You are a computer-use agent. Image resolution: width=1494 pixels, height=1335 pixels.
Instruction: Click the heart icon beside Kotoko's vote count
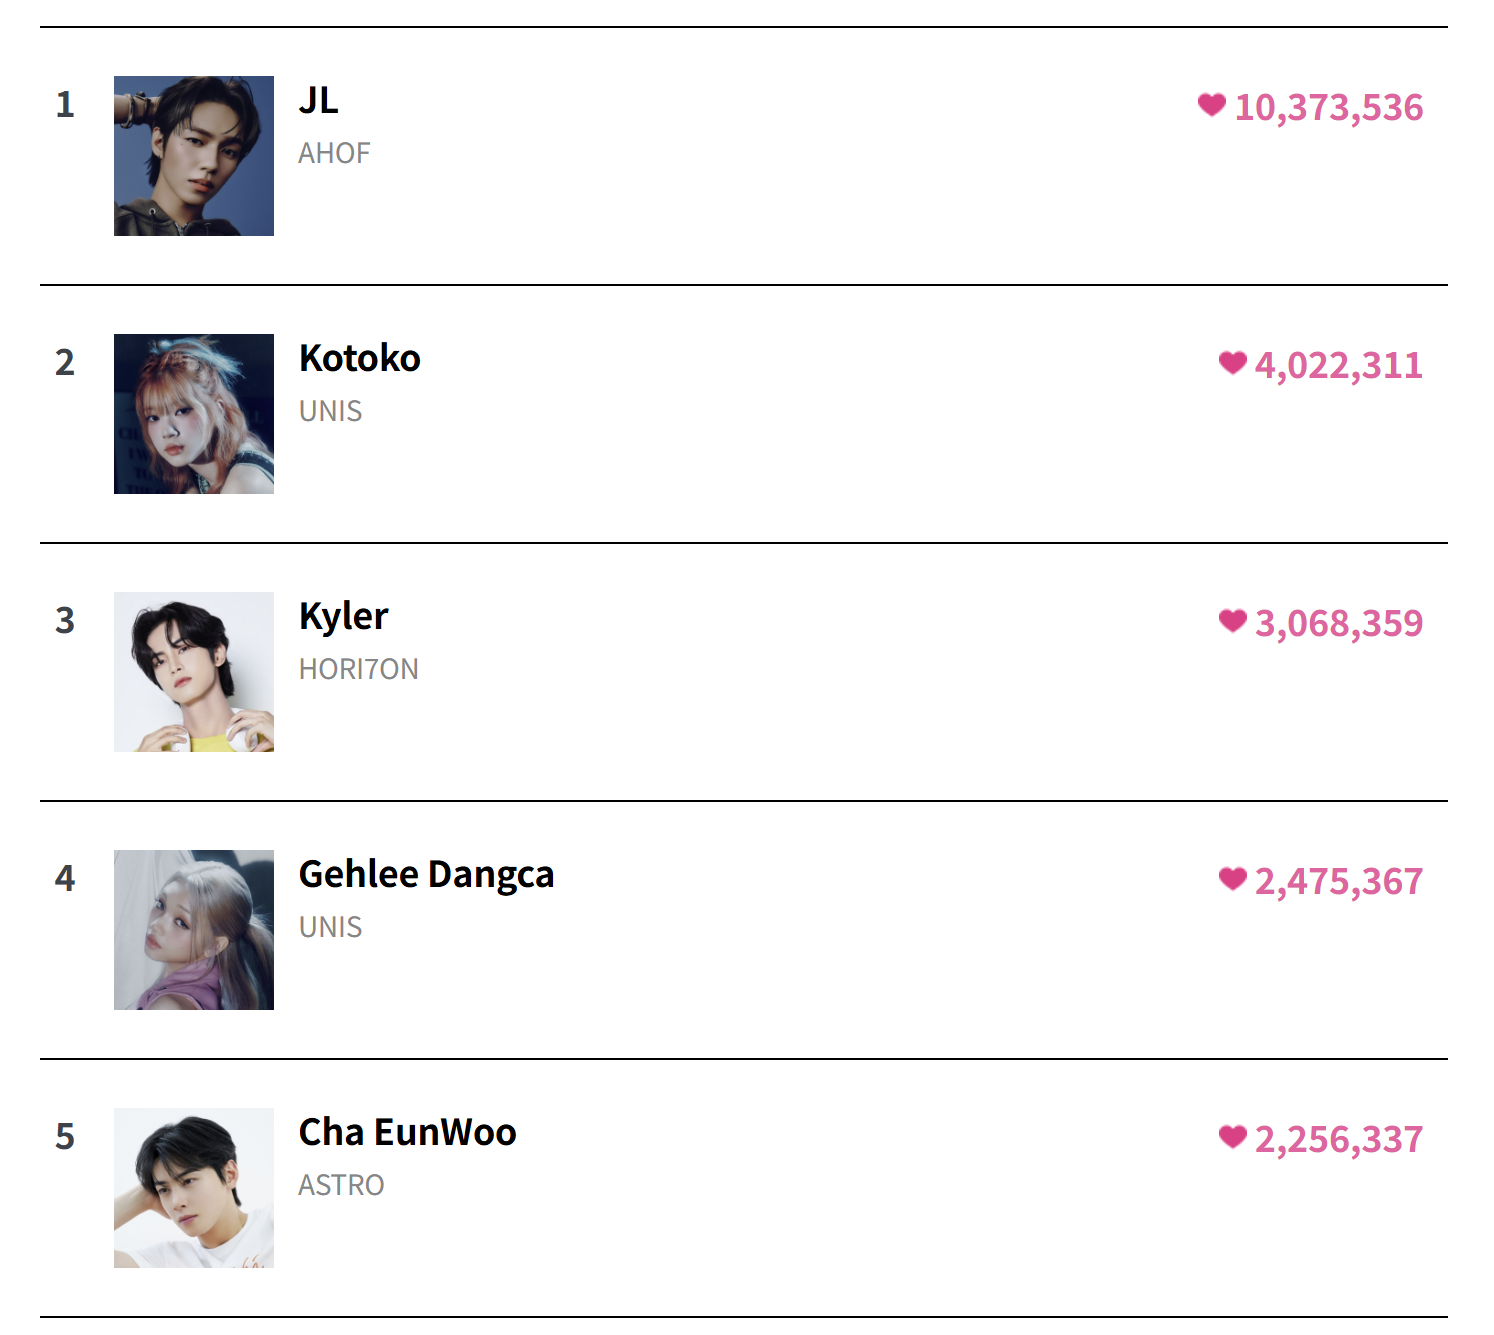pyautogui.click(x=1232, y=363)
